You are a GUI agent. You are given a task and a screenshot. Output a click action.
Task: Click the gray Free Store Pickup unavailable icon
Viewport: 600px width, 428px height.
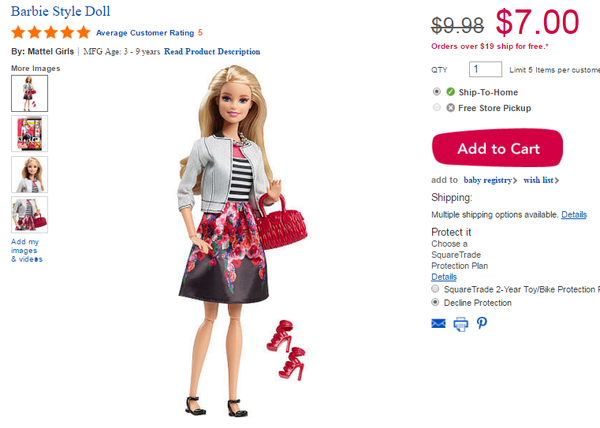point(450,108)
